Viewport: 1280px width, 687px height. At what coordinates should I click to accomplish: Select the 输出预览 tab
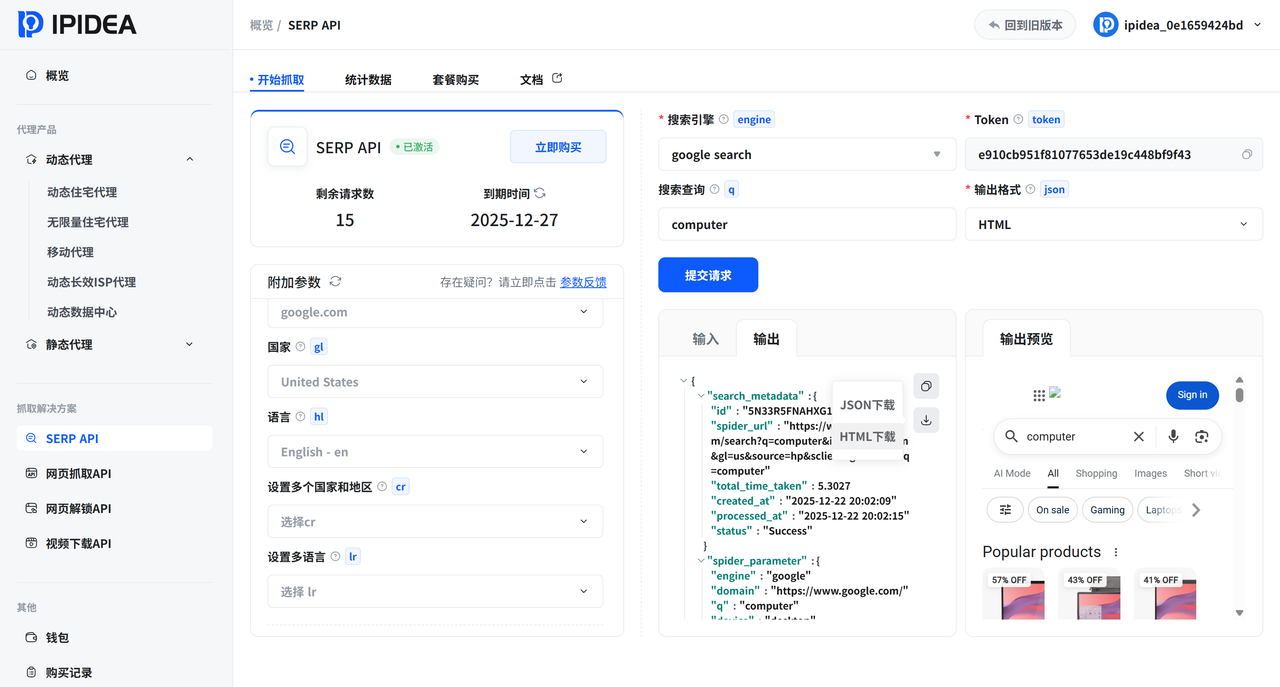1026,339
